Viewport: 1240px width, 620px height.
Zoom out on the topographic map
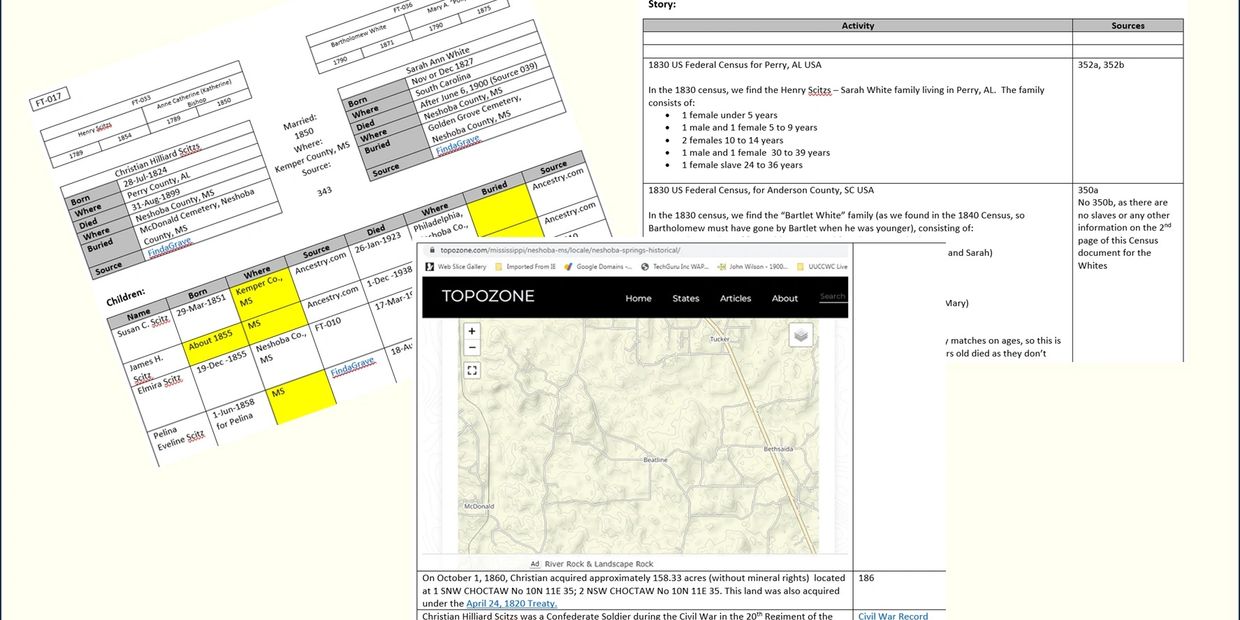[472, 348]
